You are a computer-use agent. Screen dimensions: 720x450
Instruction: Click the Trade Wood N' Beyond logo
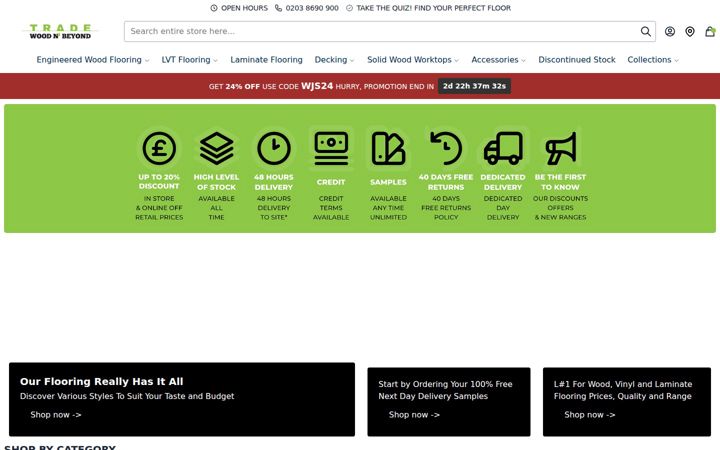(60, 31)
